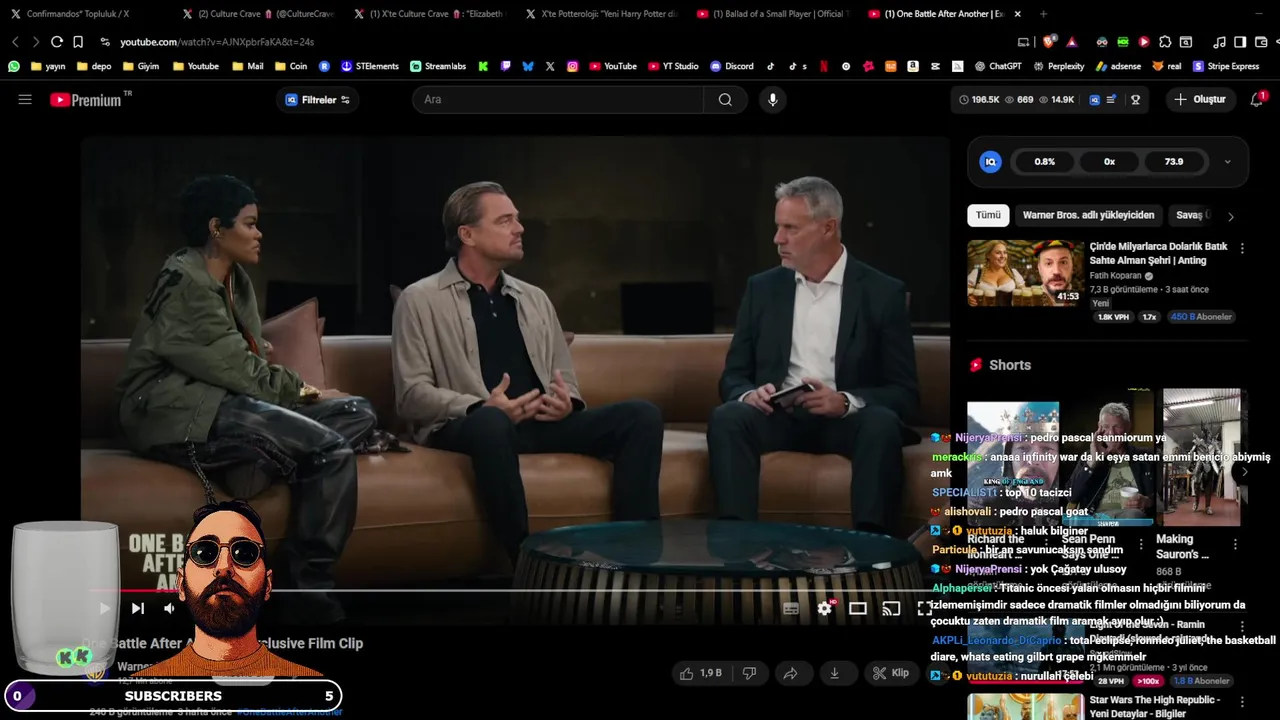The width and height of the screenshot is (1280, 720).
Task: Open the ChatGPT bookmark
Action: [x=997, y=66]
